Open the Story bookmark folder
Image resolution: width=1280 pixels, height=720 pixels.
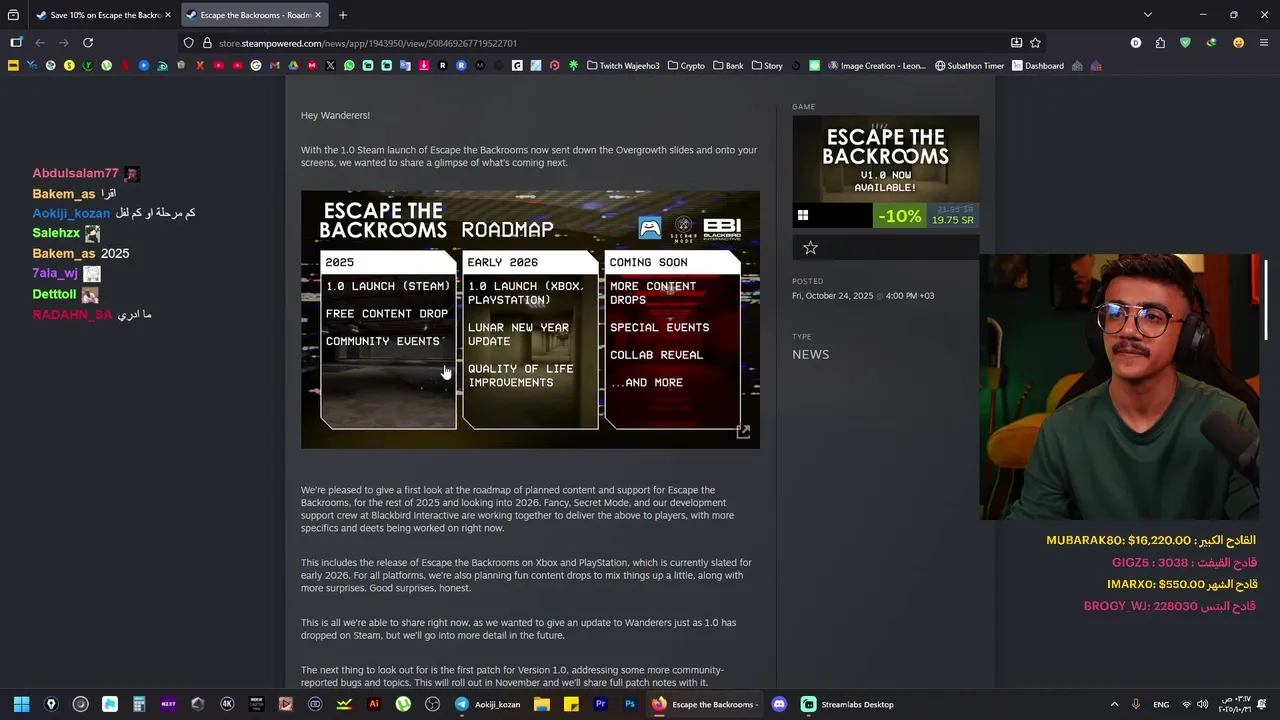click(x=766, y=66)
